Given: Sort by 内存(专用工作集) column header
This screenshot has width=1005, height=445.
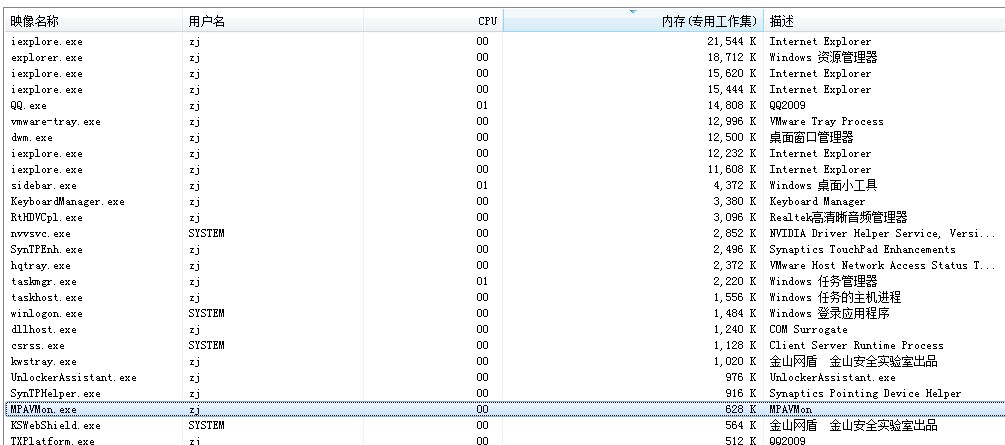Looking at the screenshot, I should tap(710, 20).
